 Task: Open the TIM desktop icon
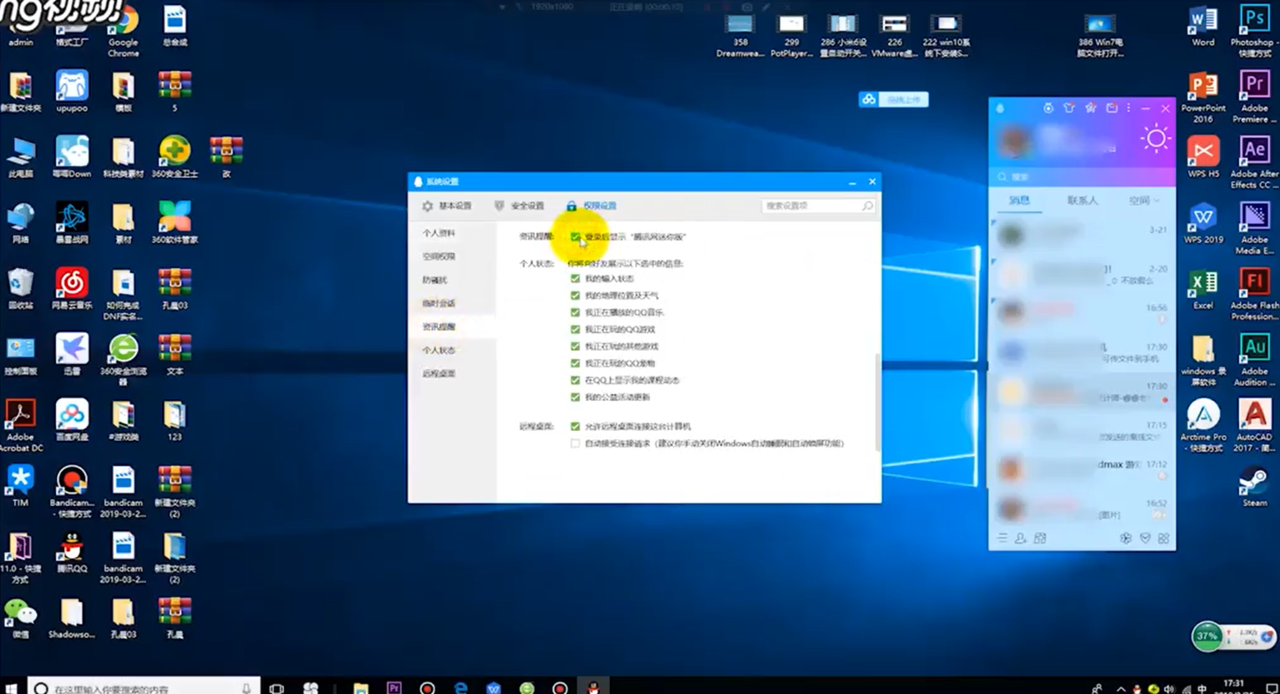20,487
